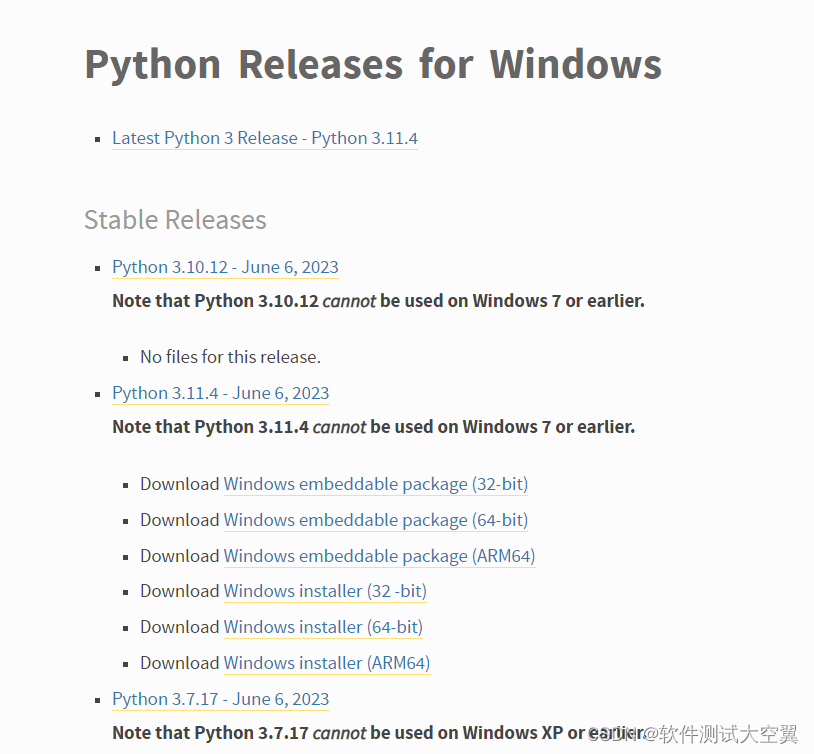
Task: Open the Latest Python 3 Release link
Action: click(264, 138)
